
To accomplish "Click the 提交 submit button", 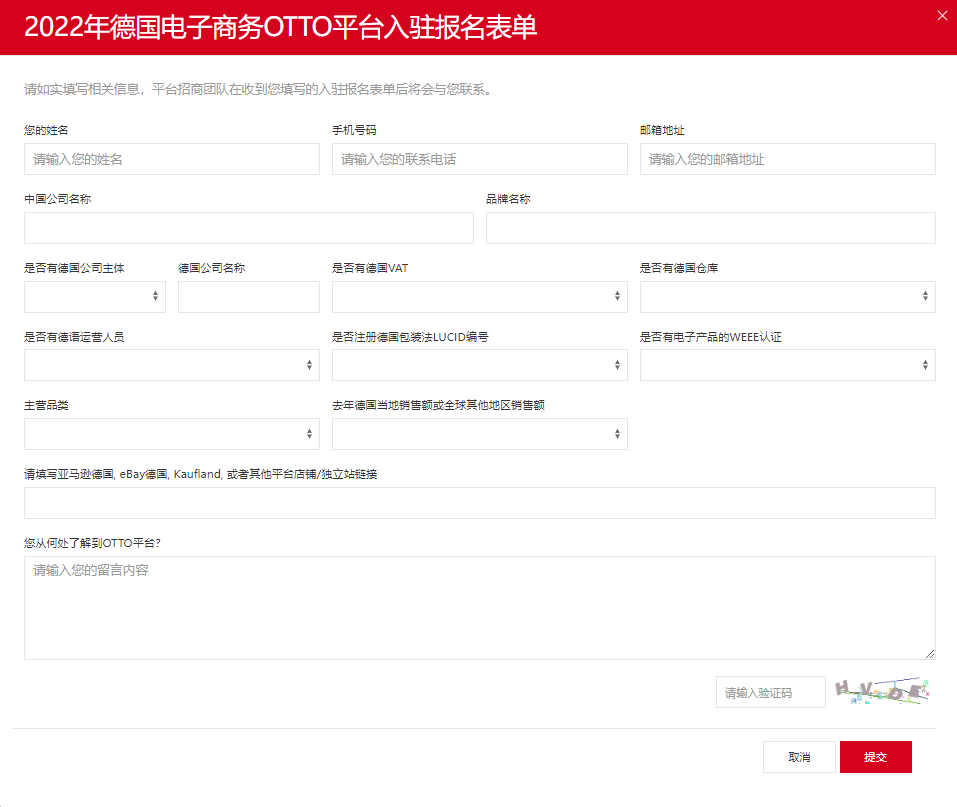I will [x=875, y=757].
